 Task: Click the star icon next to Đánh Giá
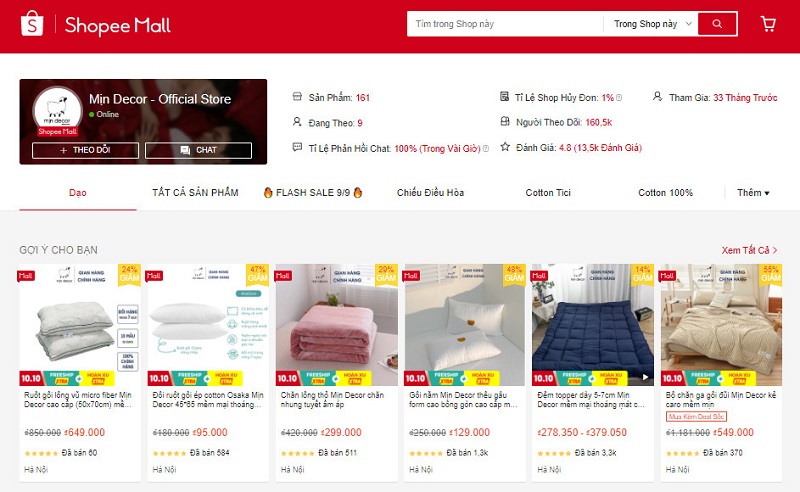pos(505,147)
